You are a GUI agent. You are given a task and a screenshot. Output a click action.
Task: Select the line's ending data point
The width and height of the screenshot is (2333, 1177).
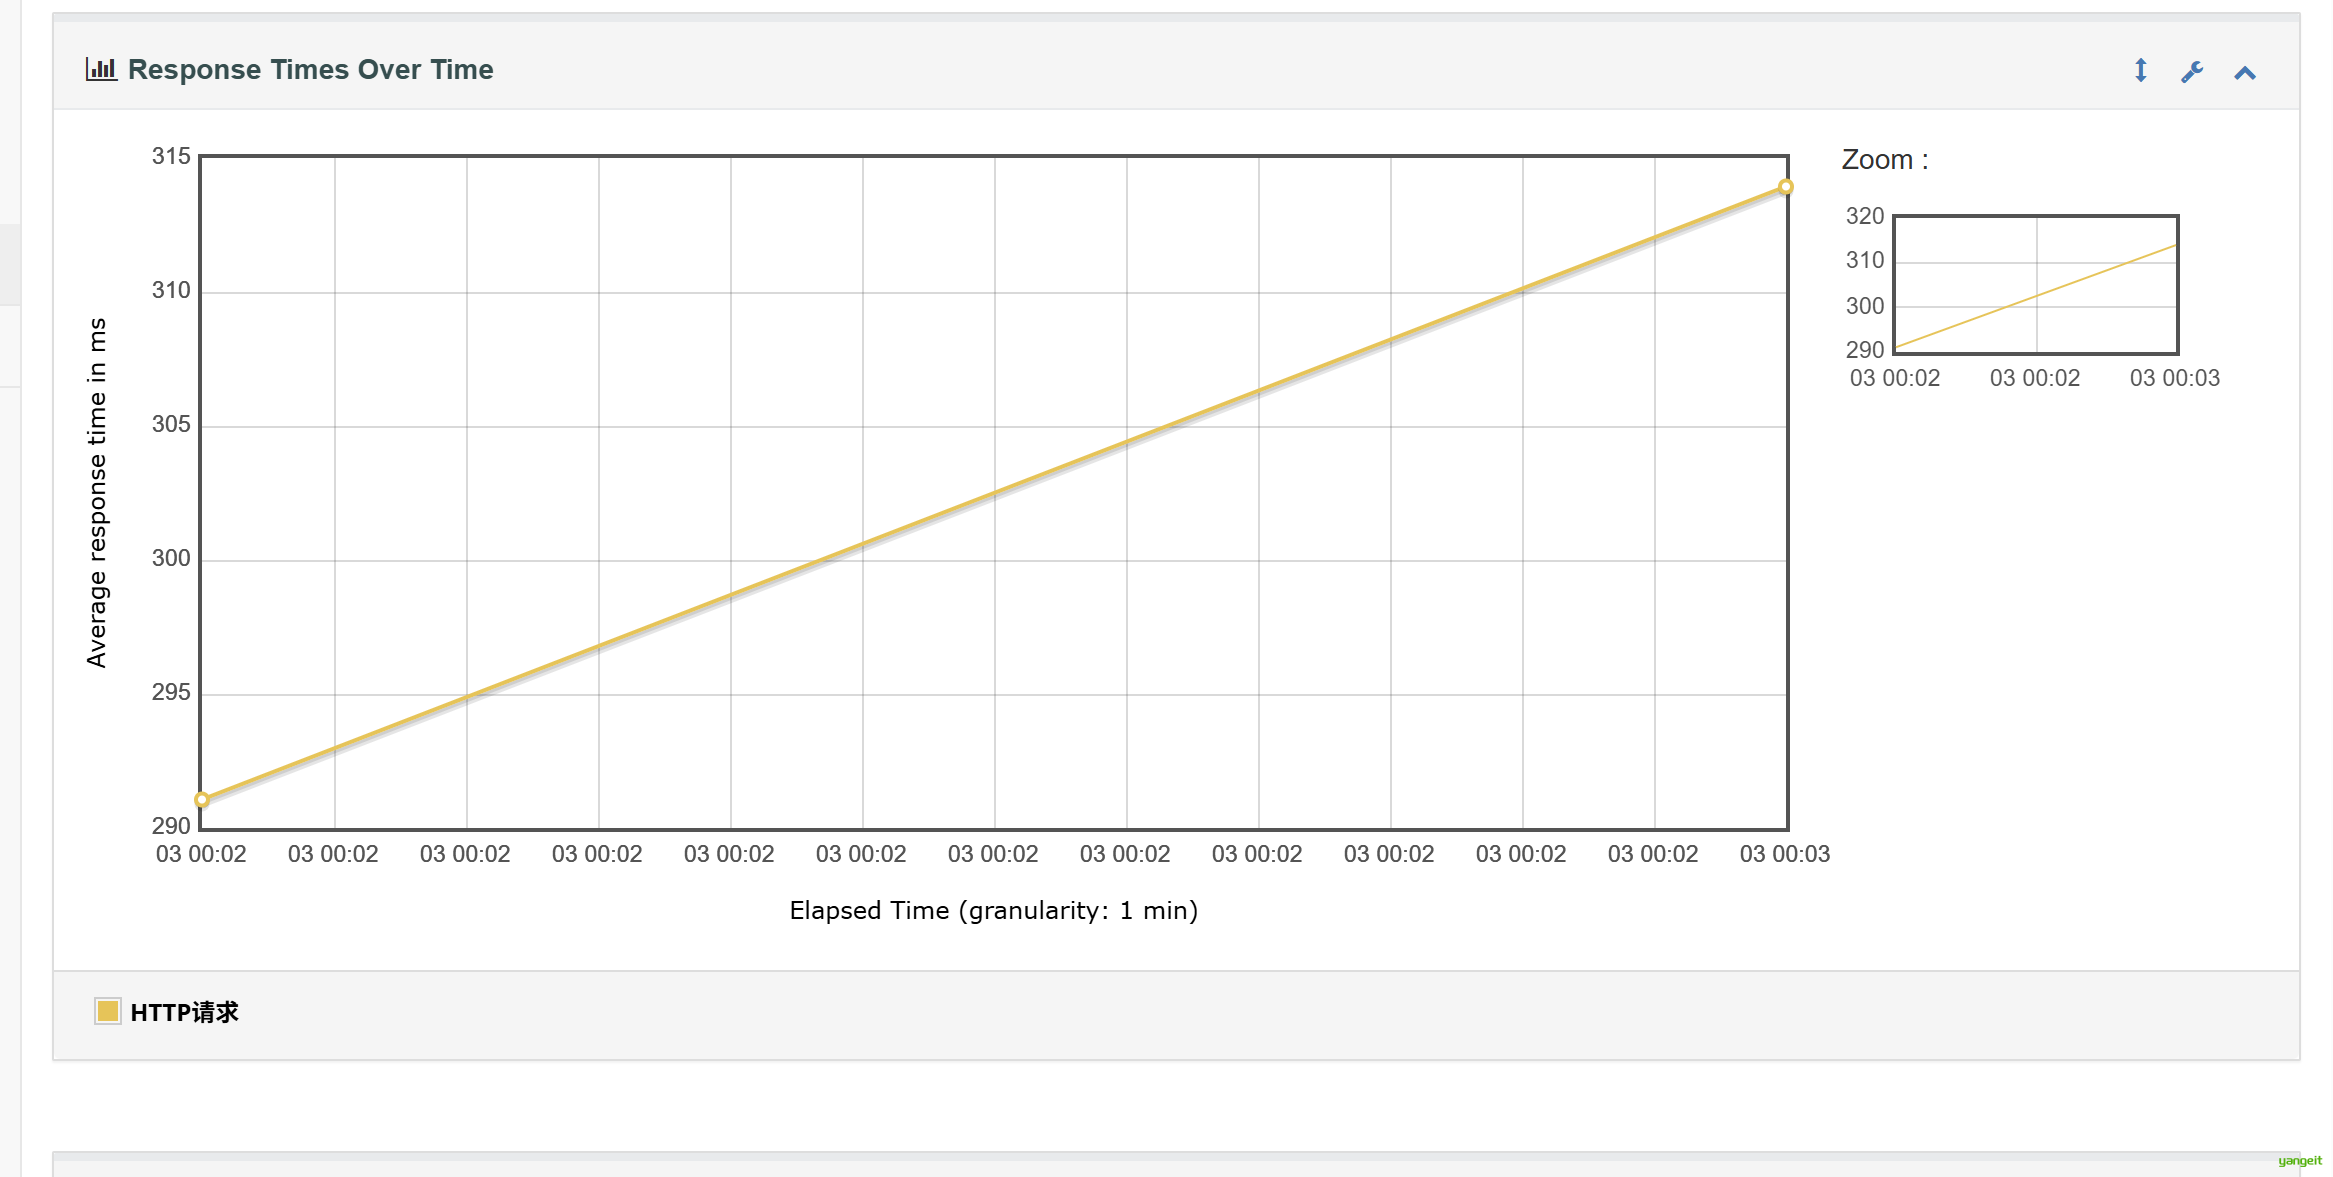[x=1786, y=187]
